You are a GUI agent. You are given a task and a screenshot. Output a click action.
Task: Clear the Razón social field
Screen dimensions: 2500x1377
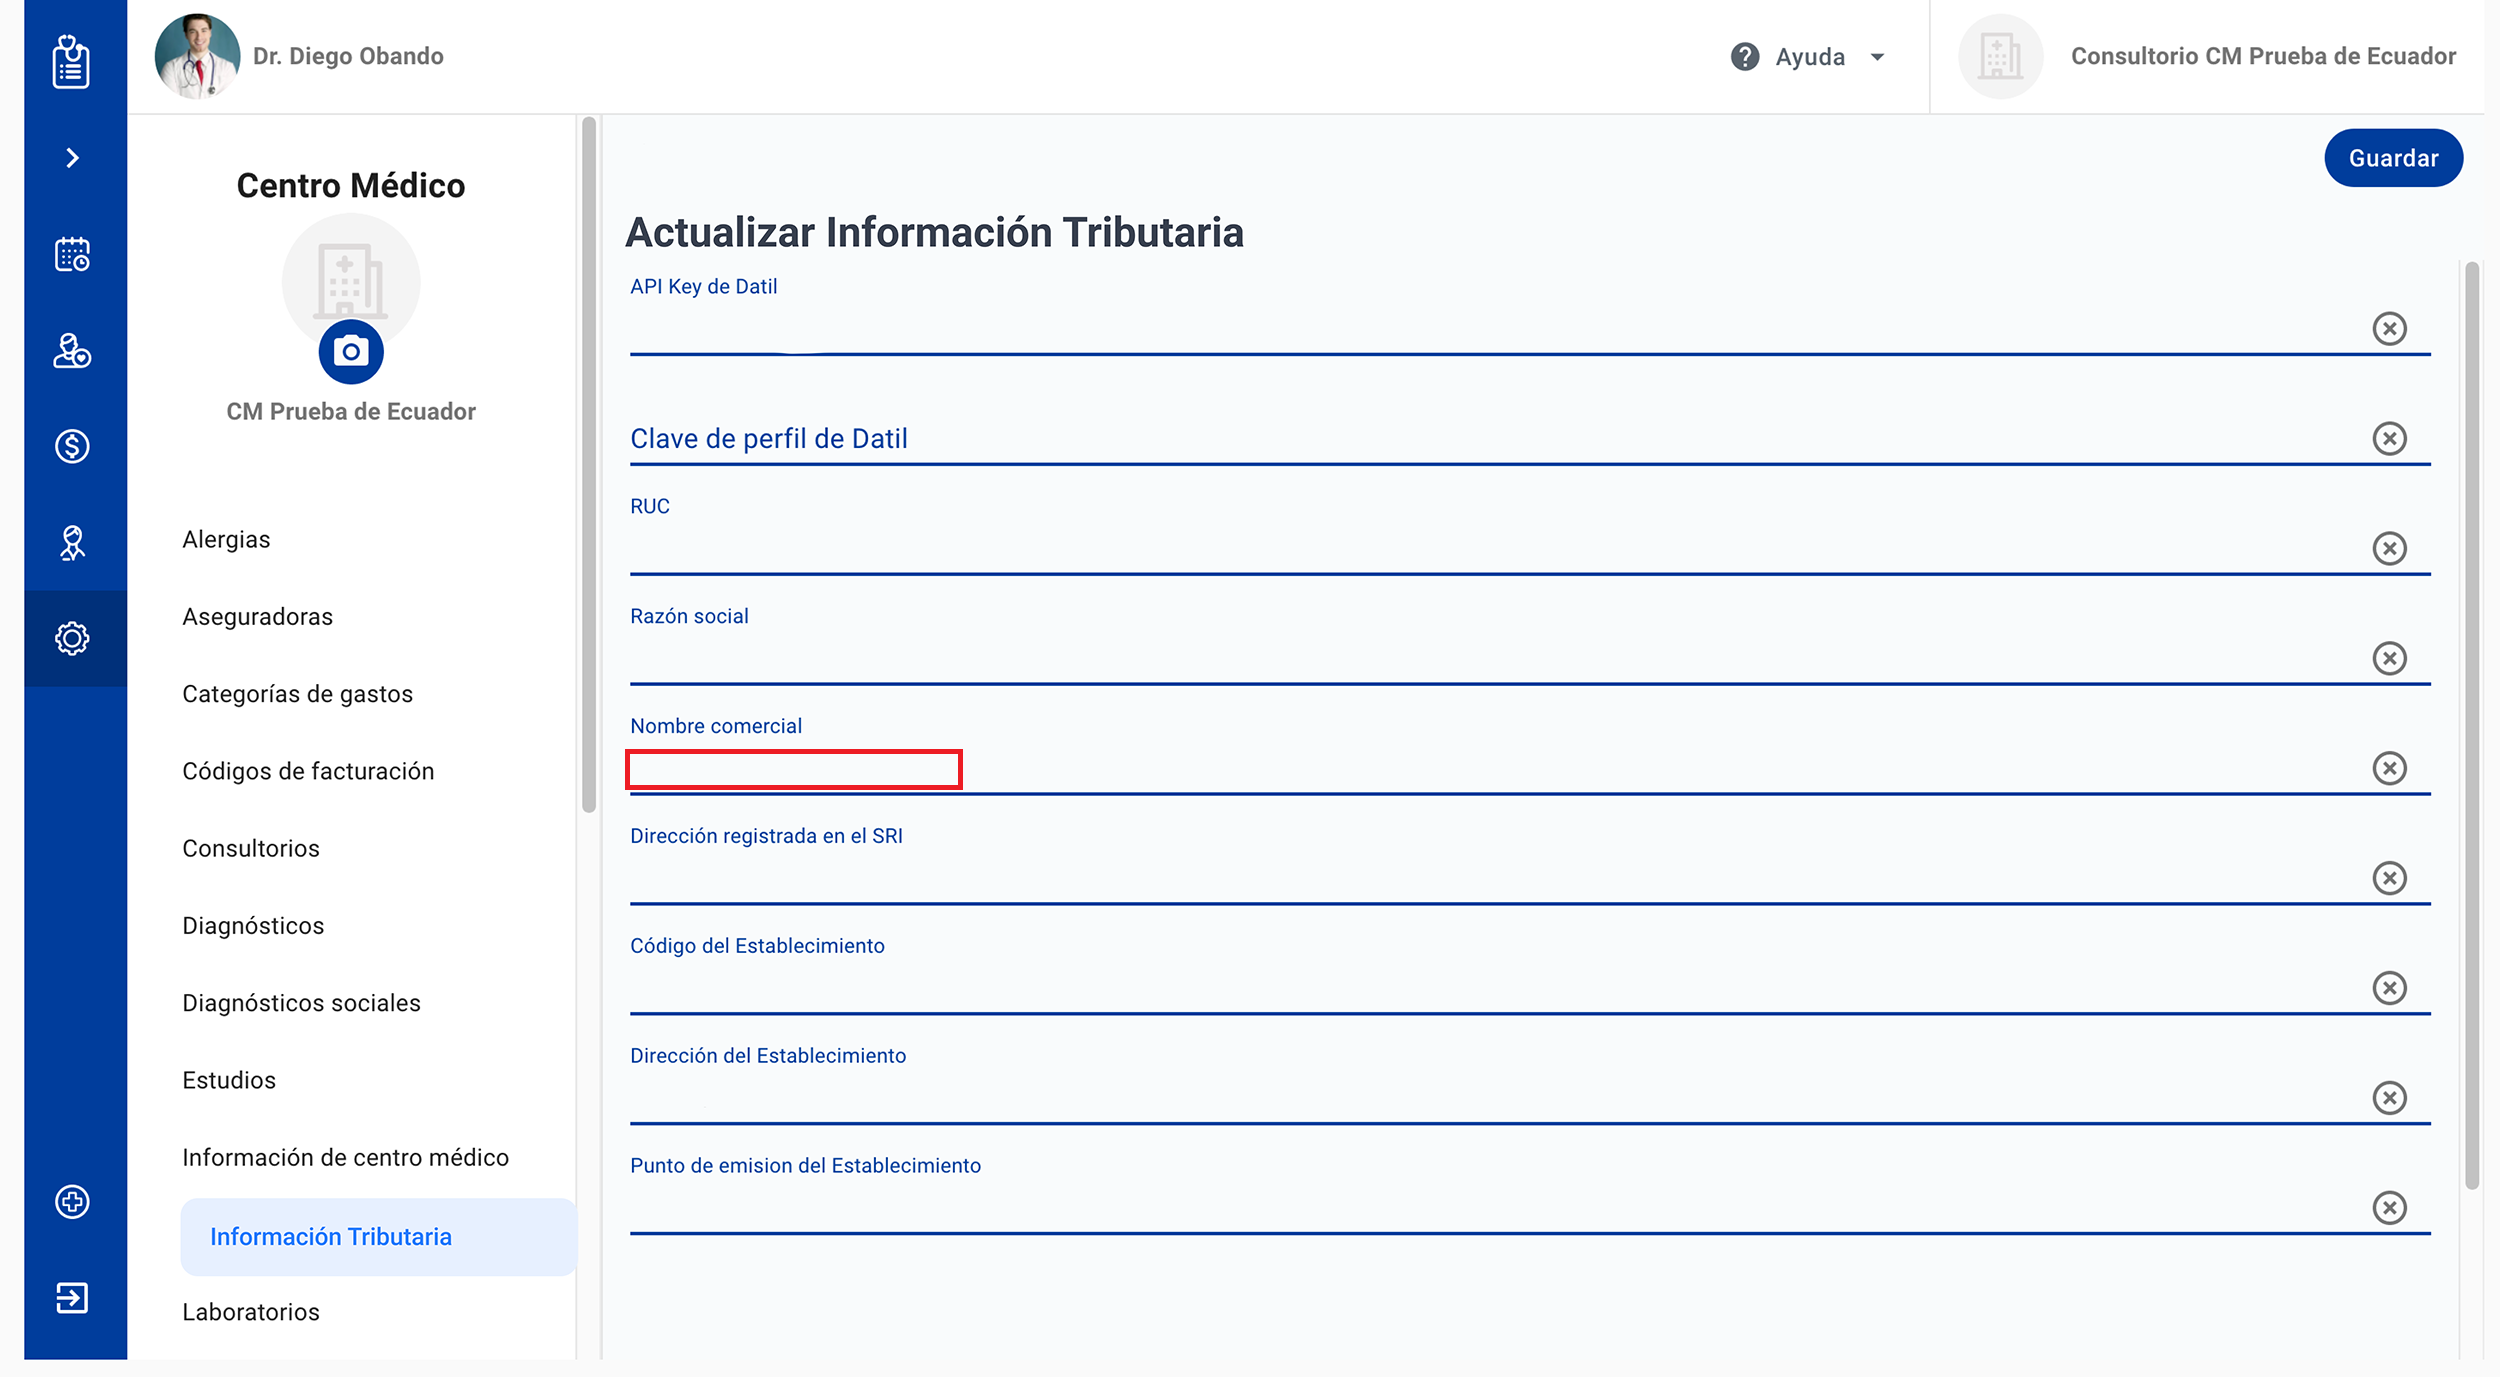coord(2389,658)
